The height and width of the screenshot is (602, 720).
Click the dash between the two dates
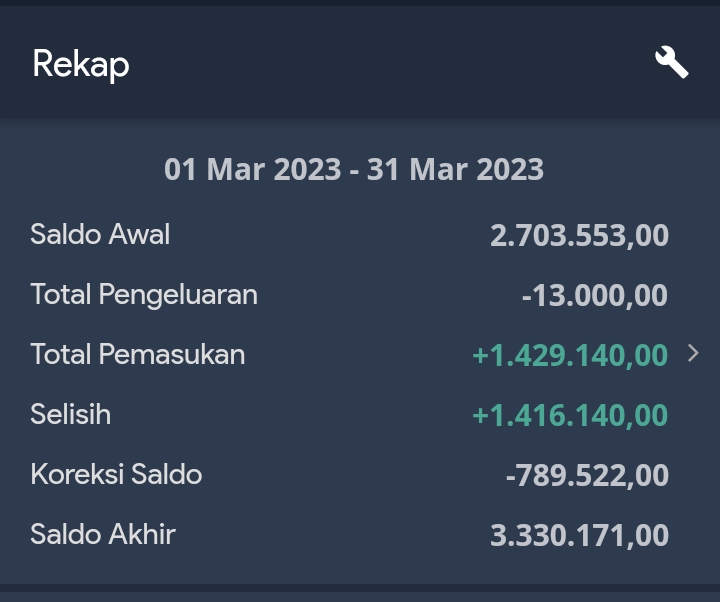point(354,170)
